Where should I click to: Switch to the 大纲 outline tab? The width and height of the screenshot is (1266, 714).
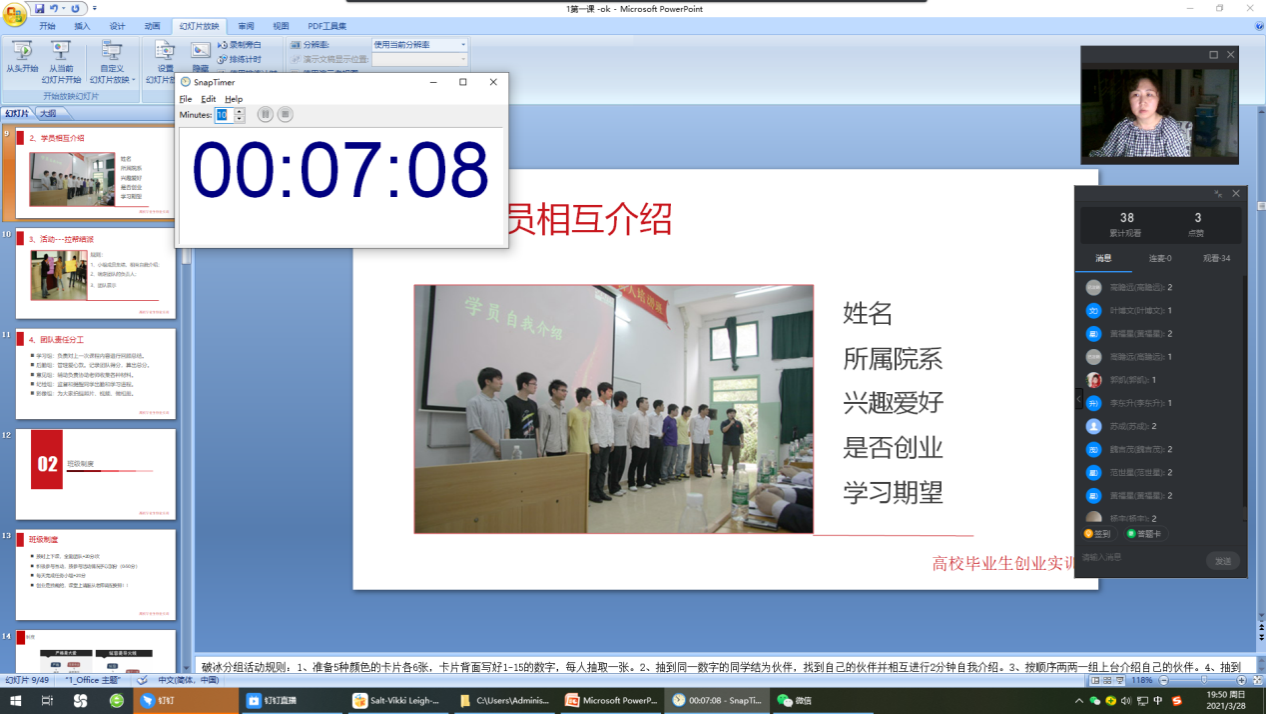tap(48, 114)
